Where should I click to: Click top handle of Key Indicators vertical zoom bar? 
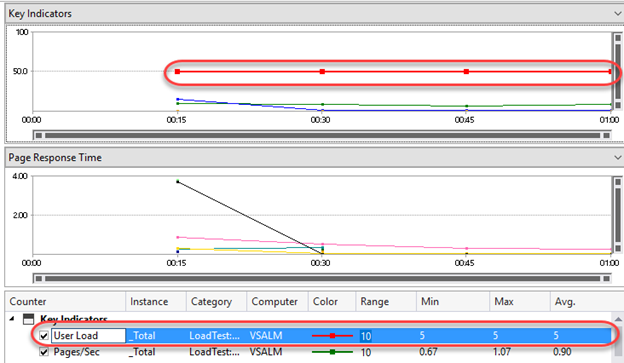pyautogui.click(x=618, y=38)
